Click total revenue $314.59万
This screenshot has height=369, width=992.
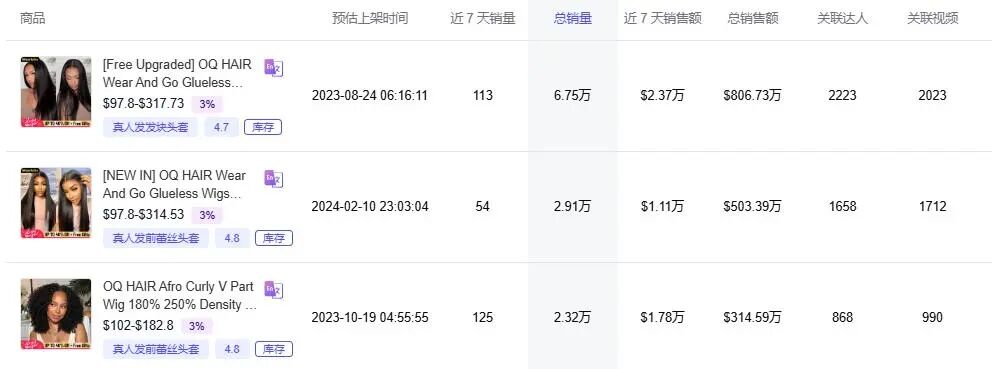click(x=753, y=317)
